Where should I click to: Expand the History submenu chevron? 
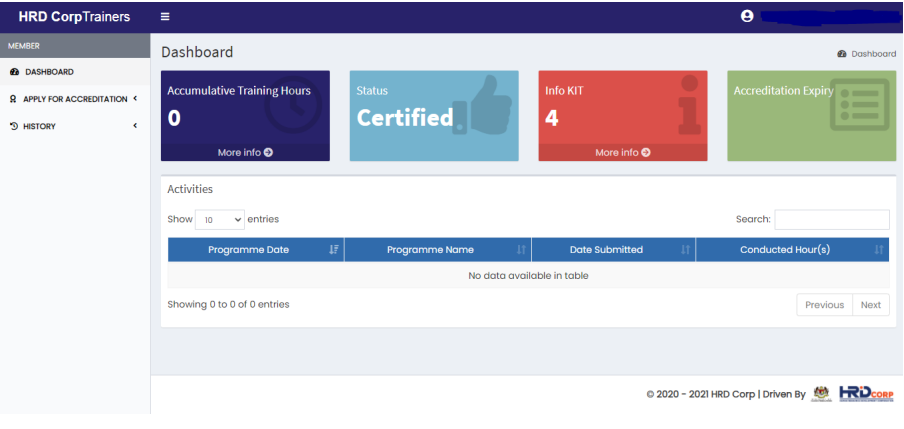(x=135, y=126)
